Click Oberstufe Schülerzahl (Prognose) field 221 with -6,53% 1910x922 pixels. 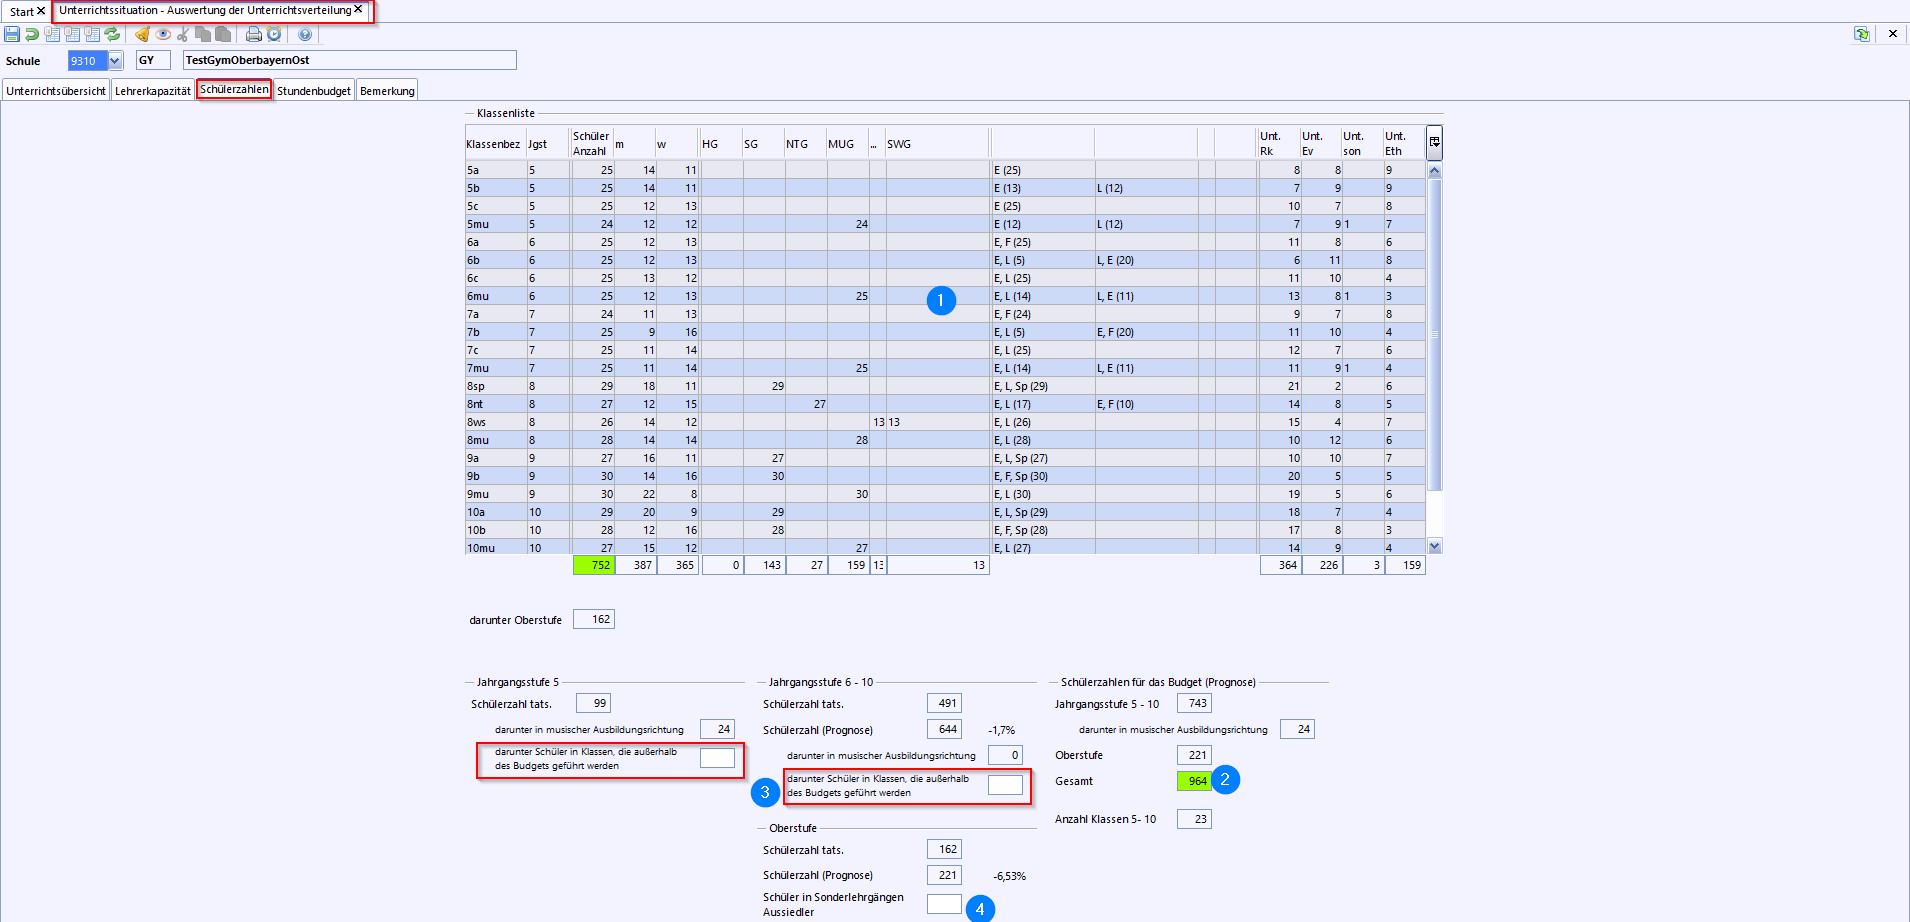(944, 875)
